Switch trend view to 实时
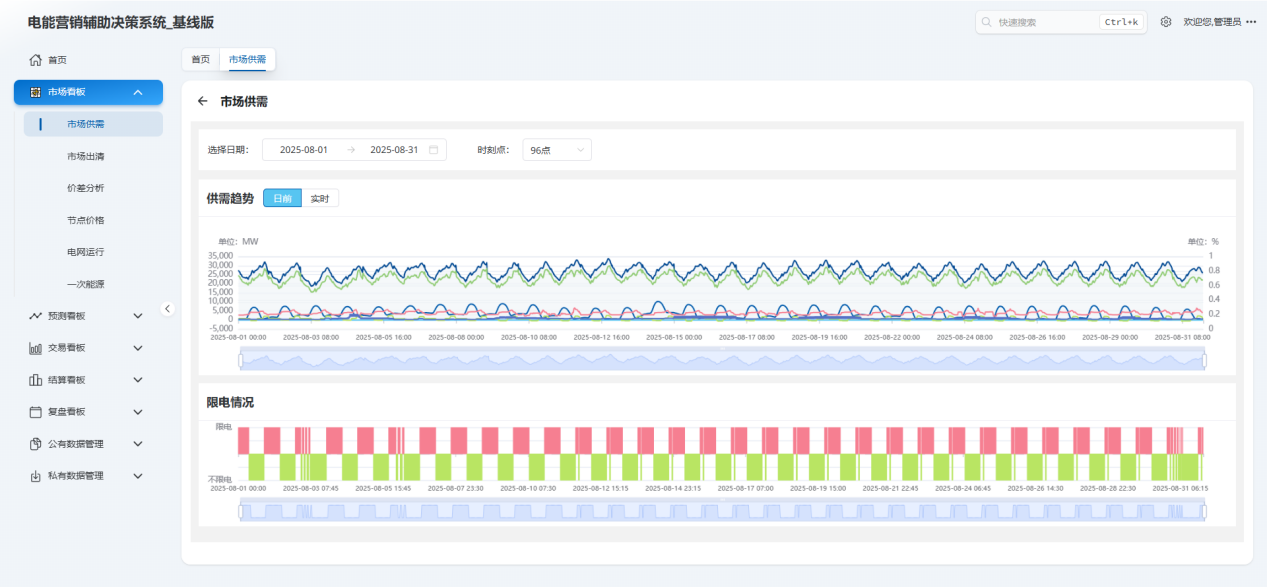The image size is (1267, 587). [320, 198]
